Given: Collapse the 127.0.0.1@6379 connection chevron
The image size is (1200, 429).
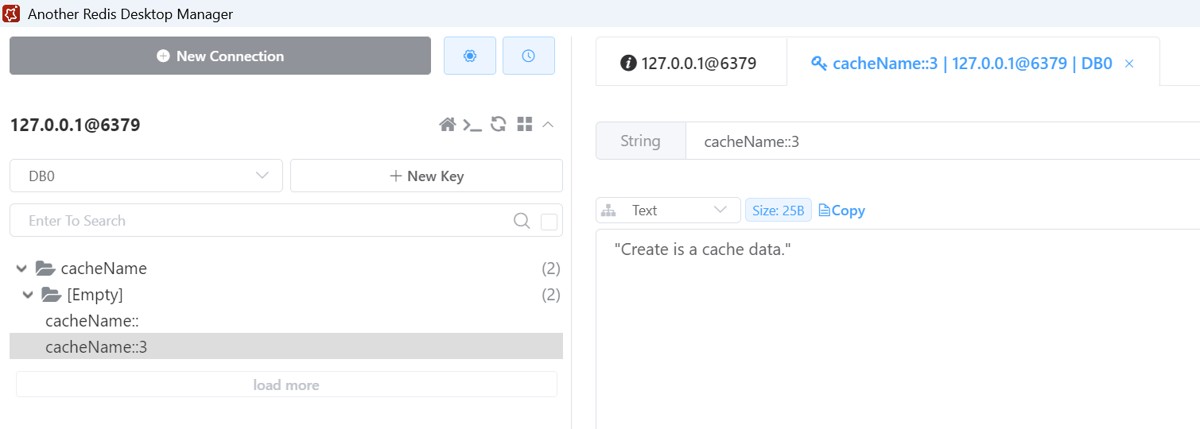Looking at the screenshot, I should [548, 125].
